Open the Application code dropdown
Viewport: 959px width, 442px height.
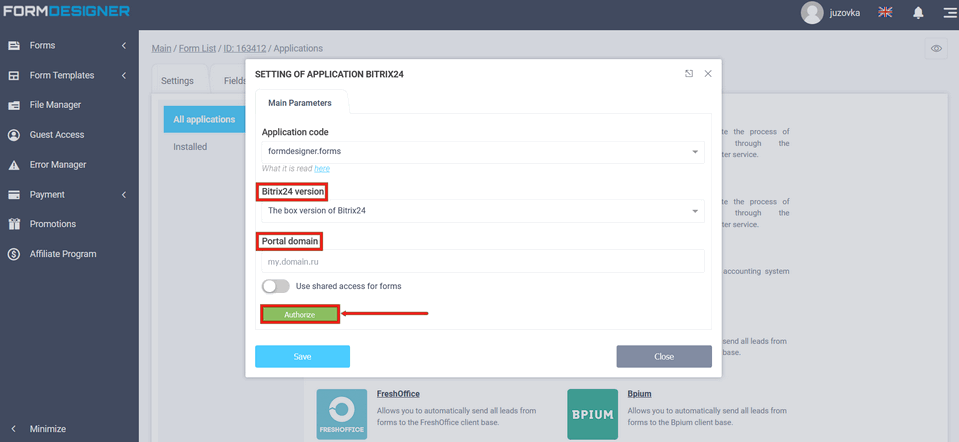(483, 152)
